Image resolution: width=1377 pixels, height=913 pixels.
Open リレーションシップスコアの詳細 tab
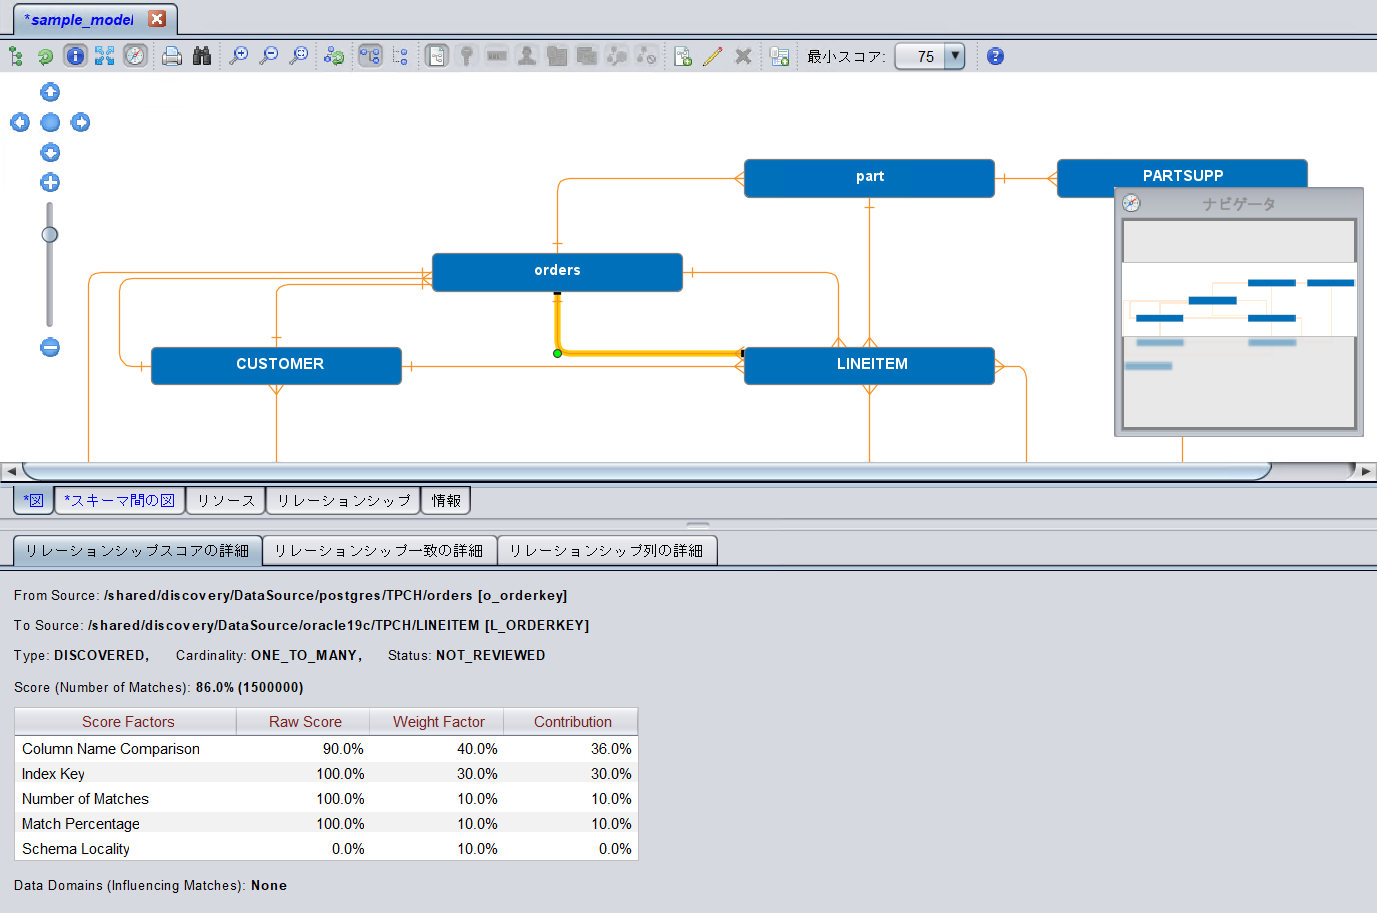point(138,550)
